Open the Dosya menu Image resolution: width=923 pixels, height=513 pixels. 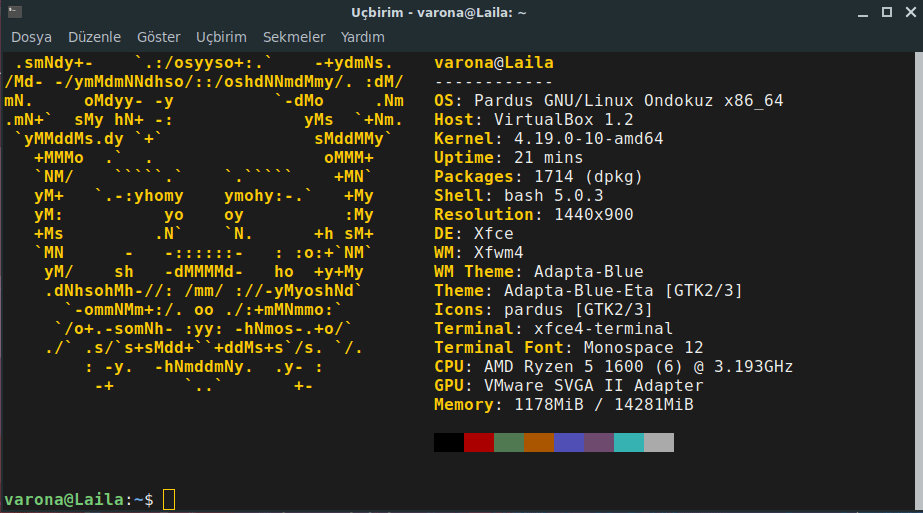(31, 37)
